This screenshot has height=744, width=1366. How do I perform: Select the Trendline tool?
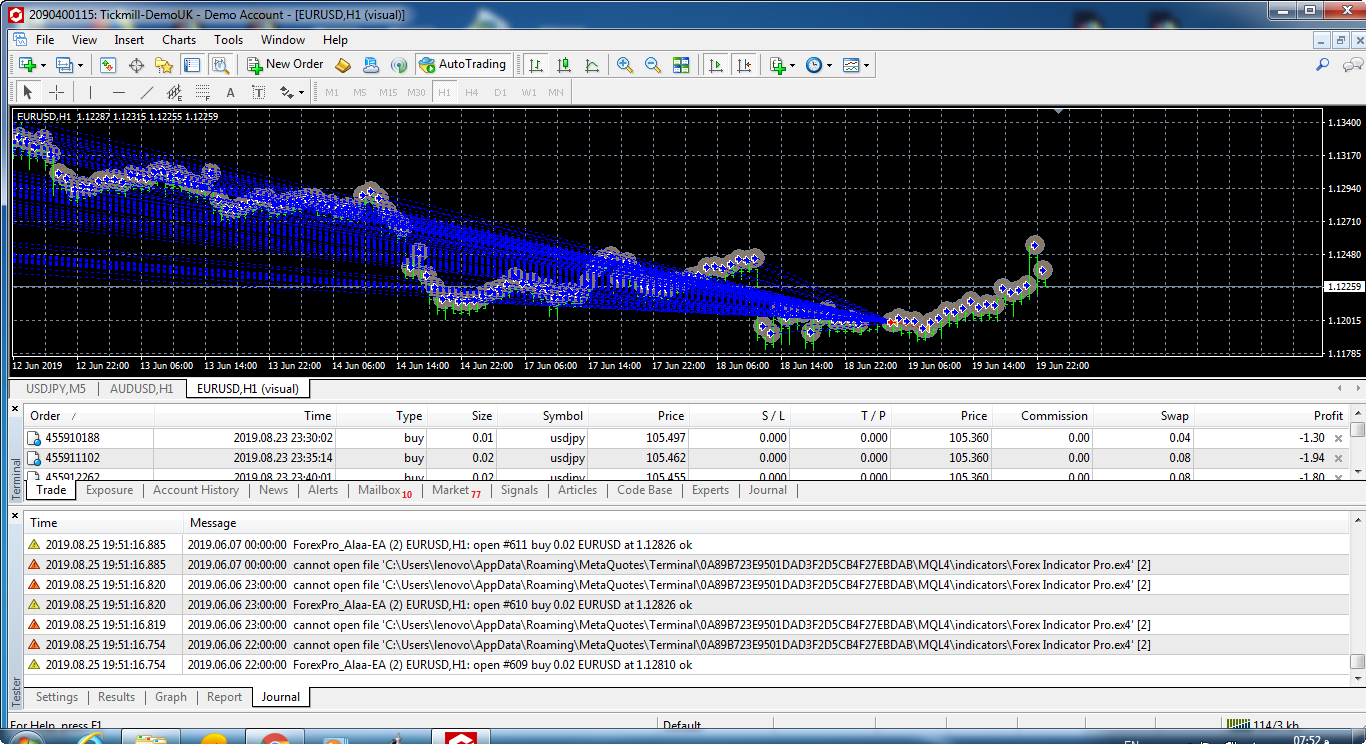click(x=146, y=92)
